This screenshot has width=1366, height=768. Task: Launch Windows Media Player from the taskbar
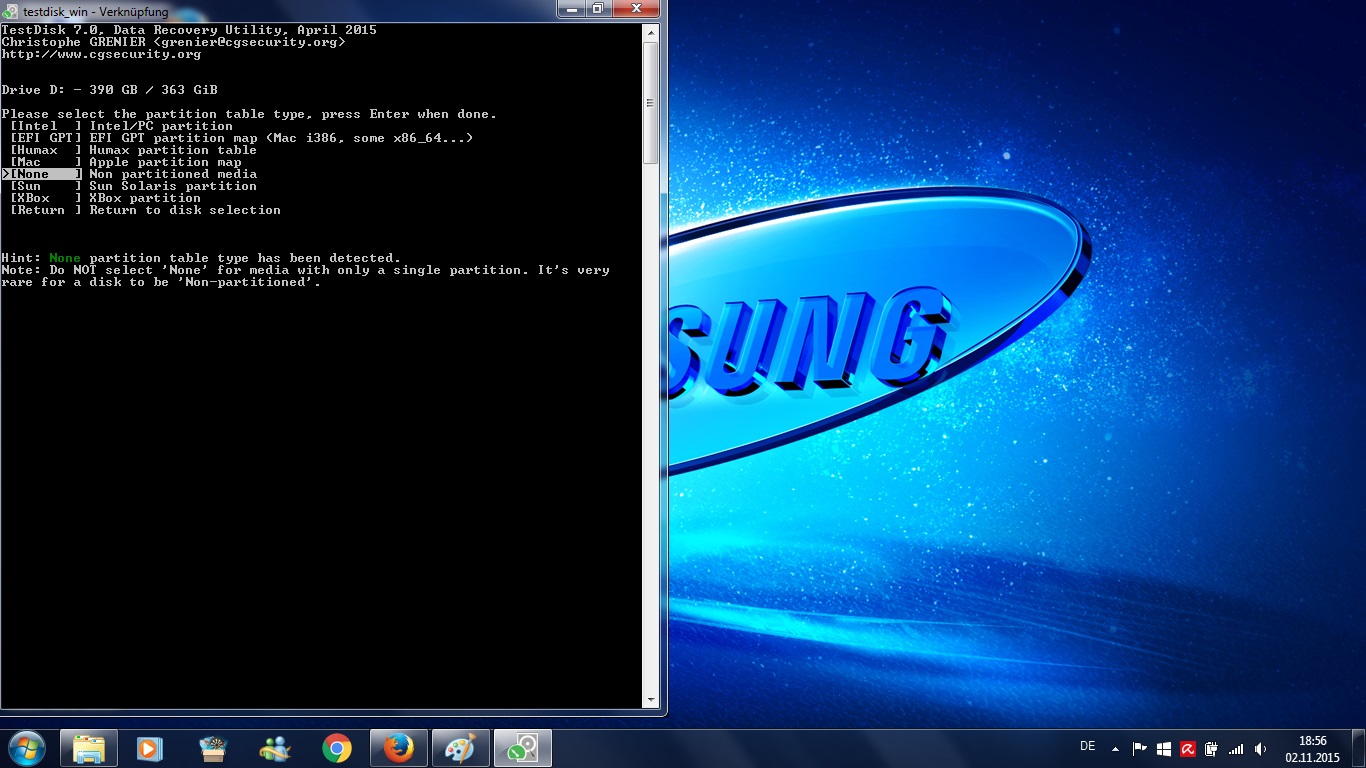[150, 748]
